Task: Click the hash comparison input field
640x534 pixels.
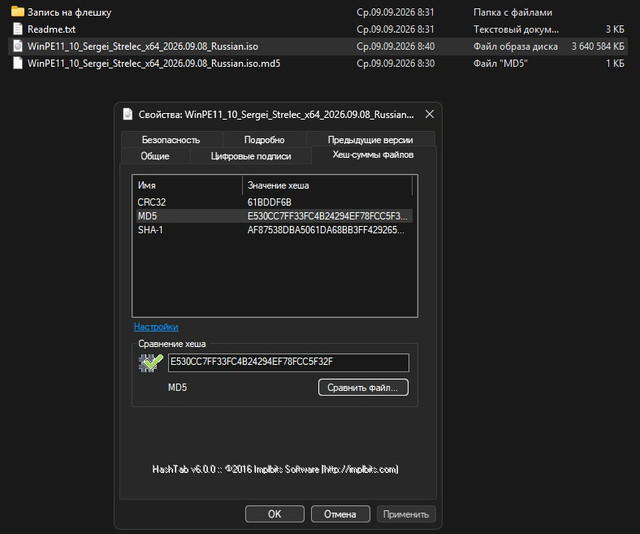Action: click(x=288, y=363)
